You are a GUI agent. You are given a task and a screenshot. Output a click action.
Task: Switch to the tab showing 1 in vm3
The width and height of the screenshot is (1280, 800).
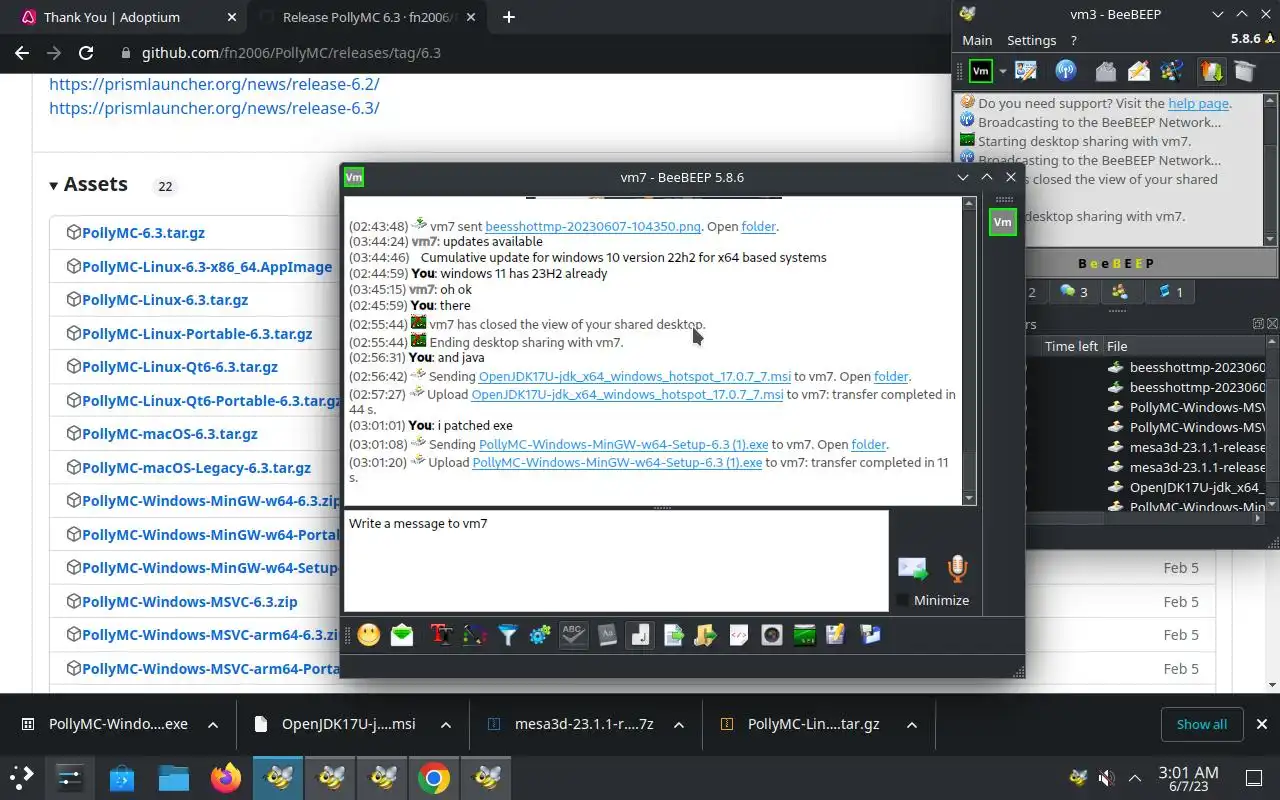pyautogui.click(x=1170, y=292)
